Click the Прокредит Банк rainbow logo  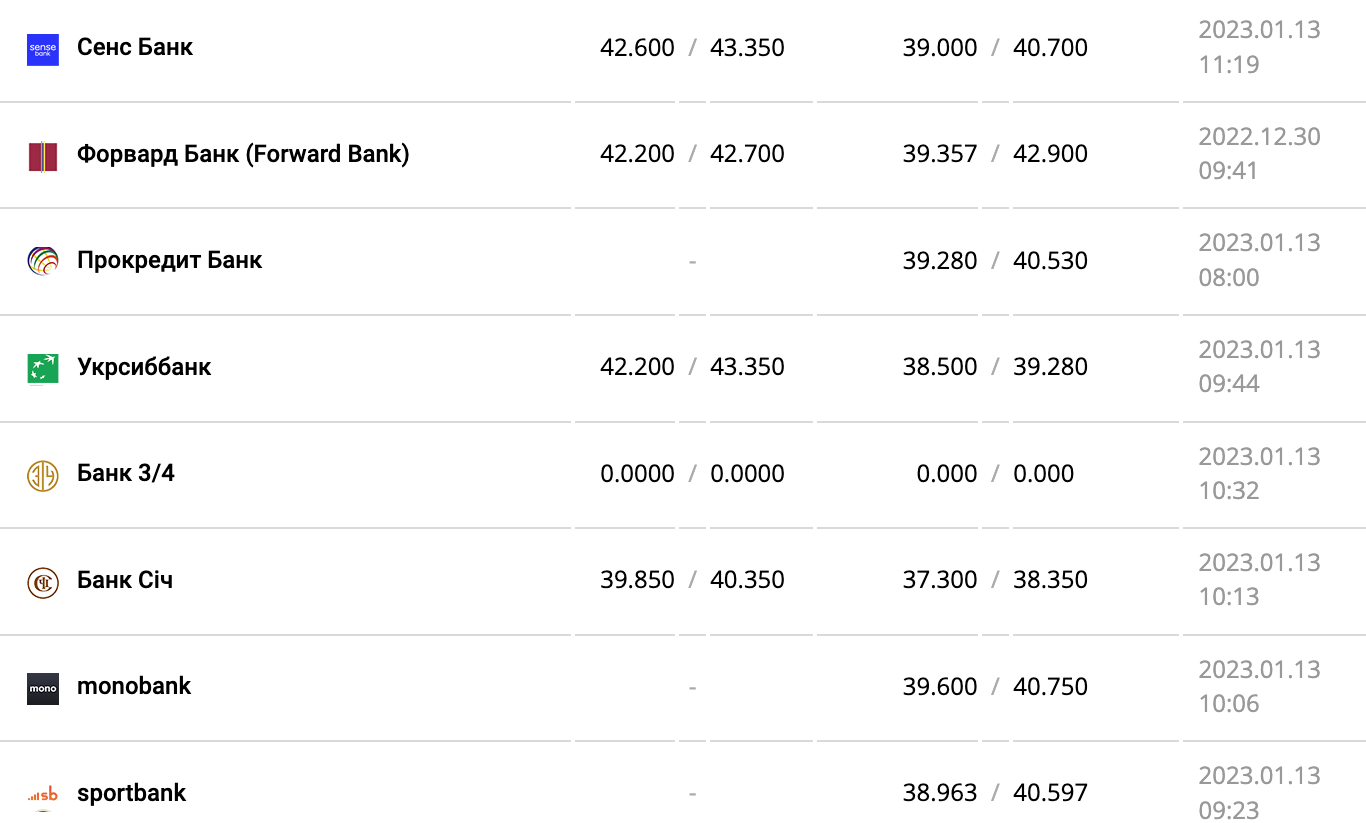tap(43, 262)
